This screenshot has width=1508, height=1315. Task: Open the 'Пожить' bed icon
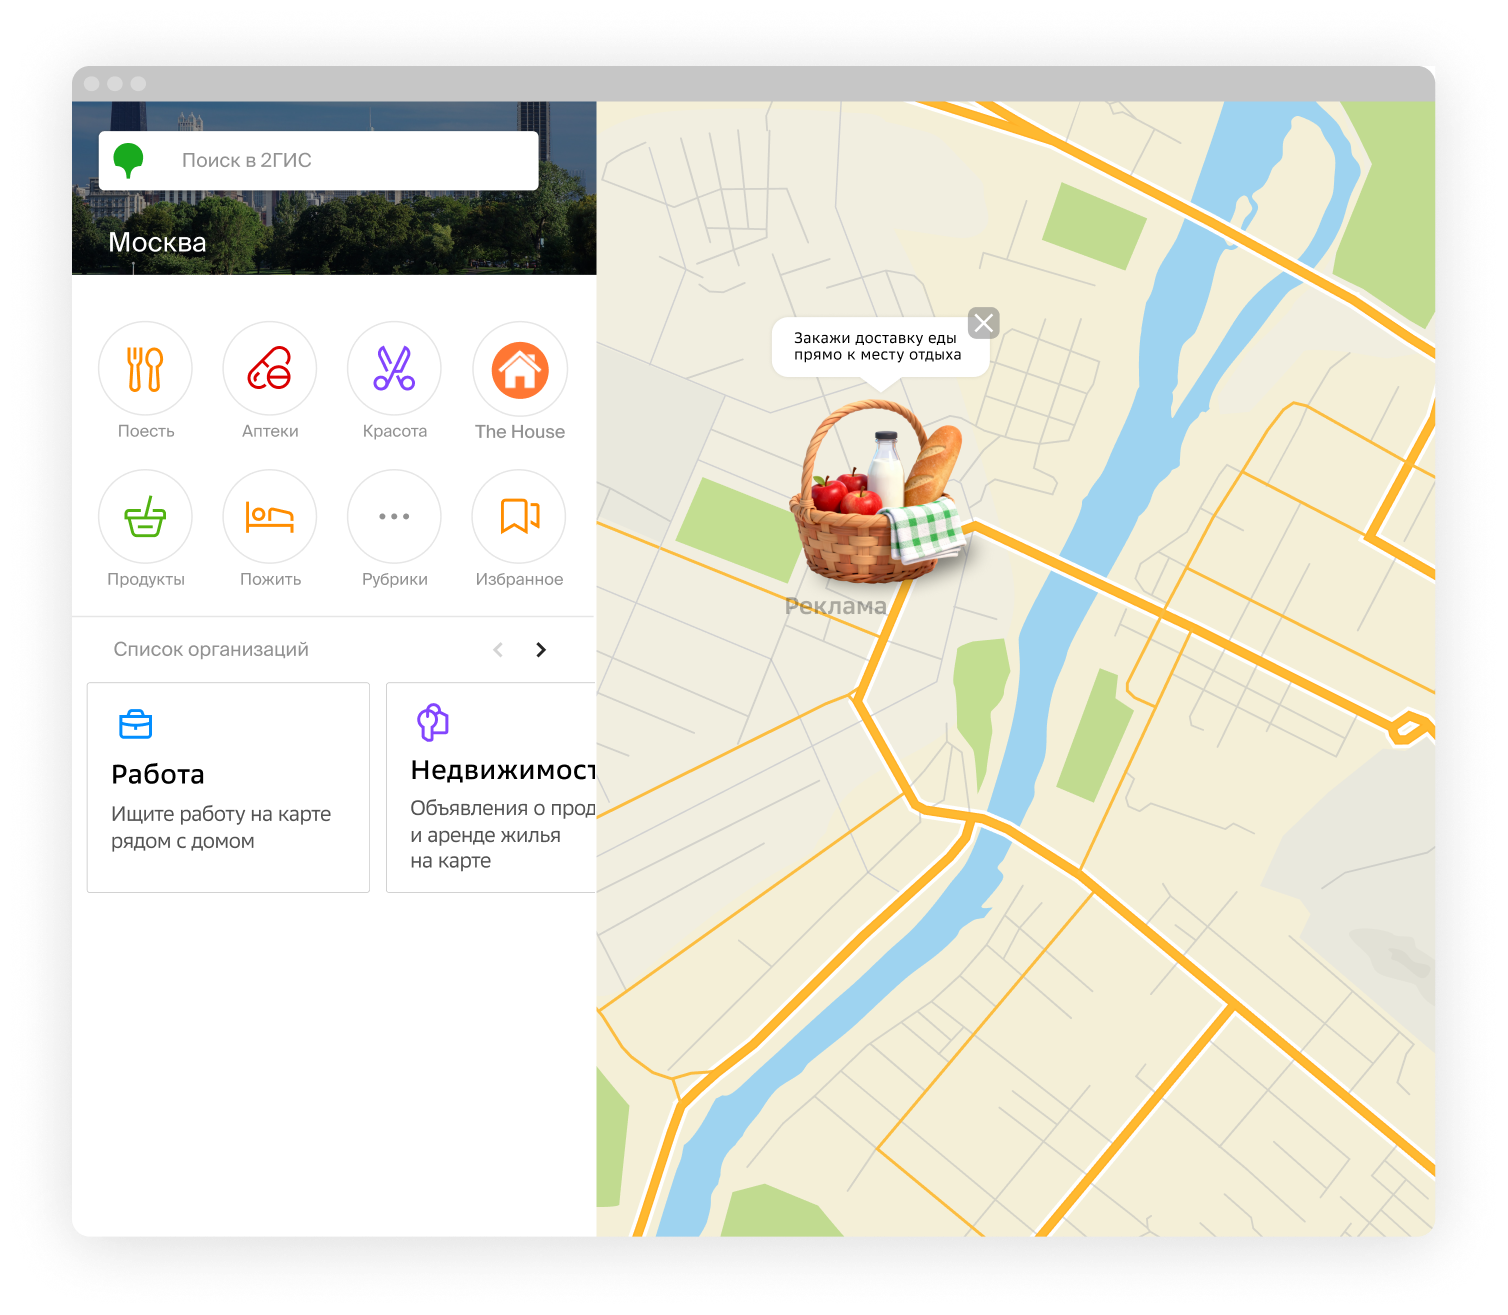coord(270,517)
